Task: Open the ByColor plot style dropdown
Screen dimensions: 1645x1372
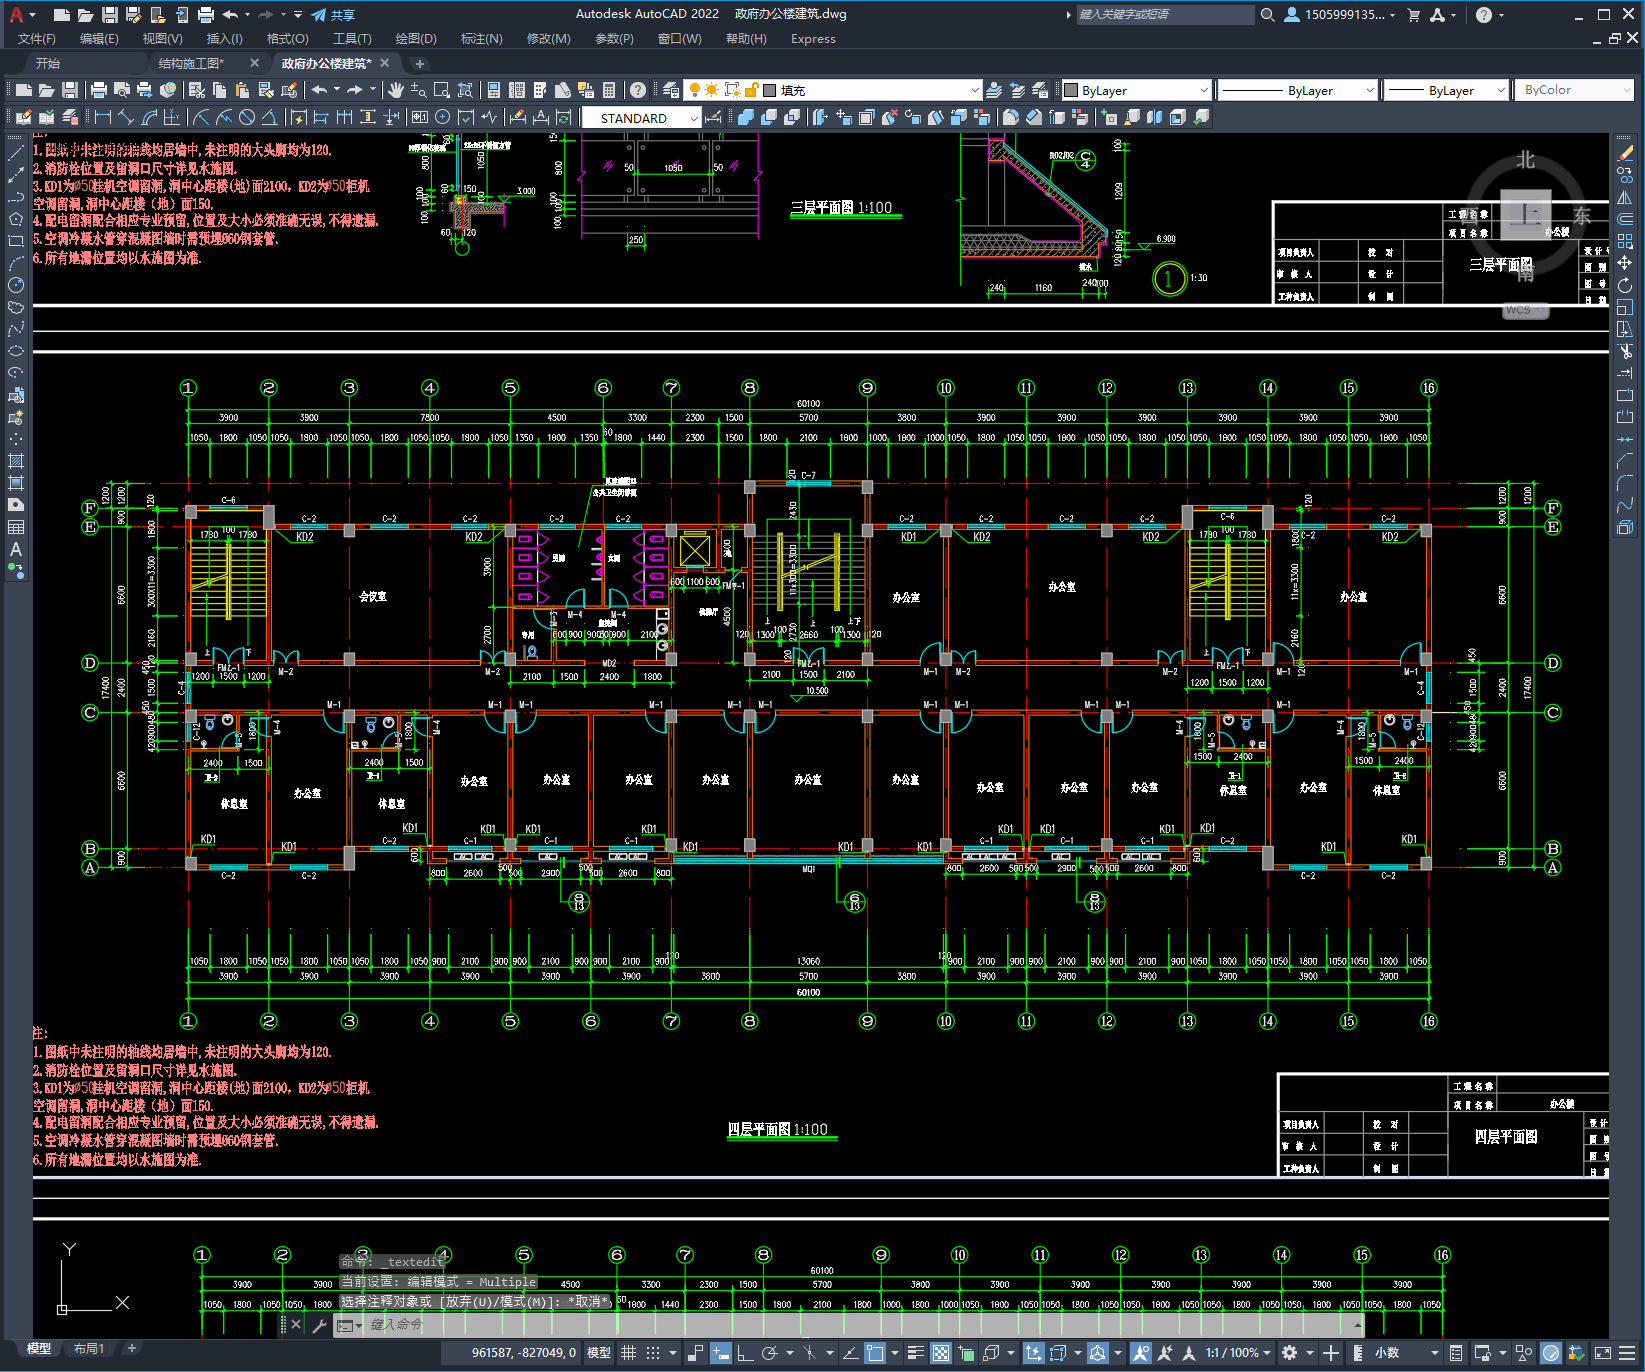Action: coord(1575,90)
